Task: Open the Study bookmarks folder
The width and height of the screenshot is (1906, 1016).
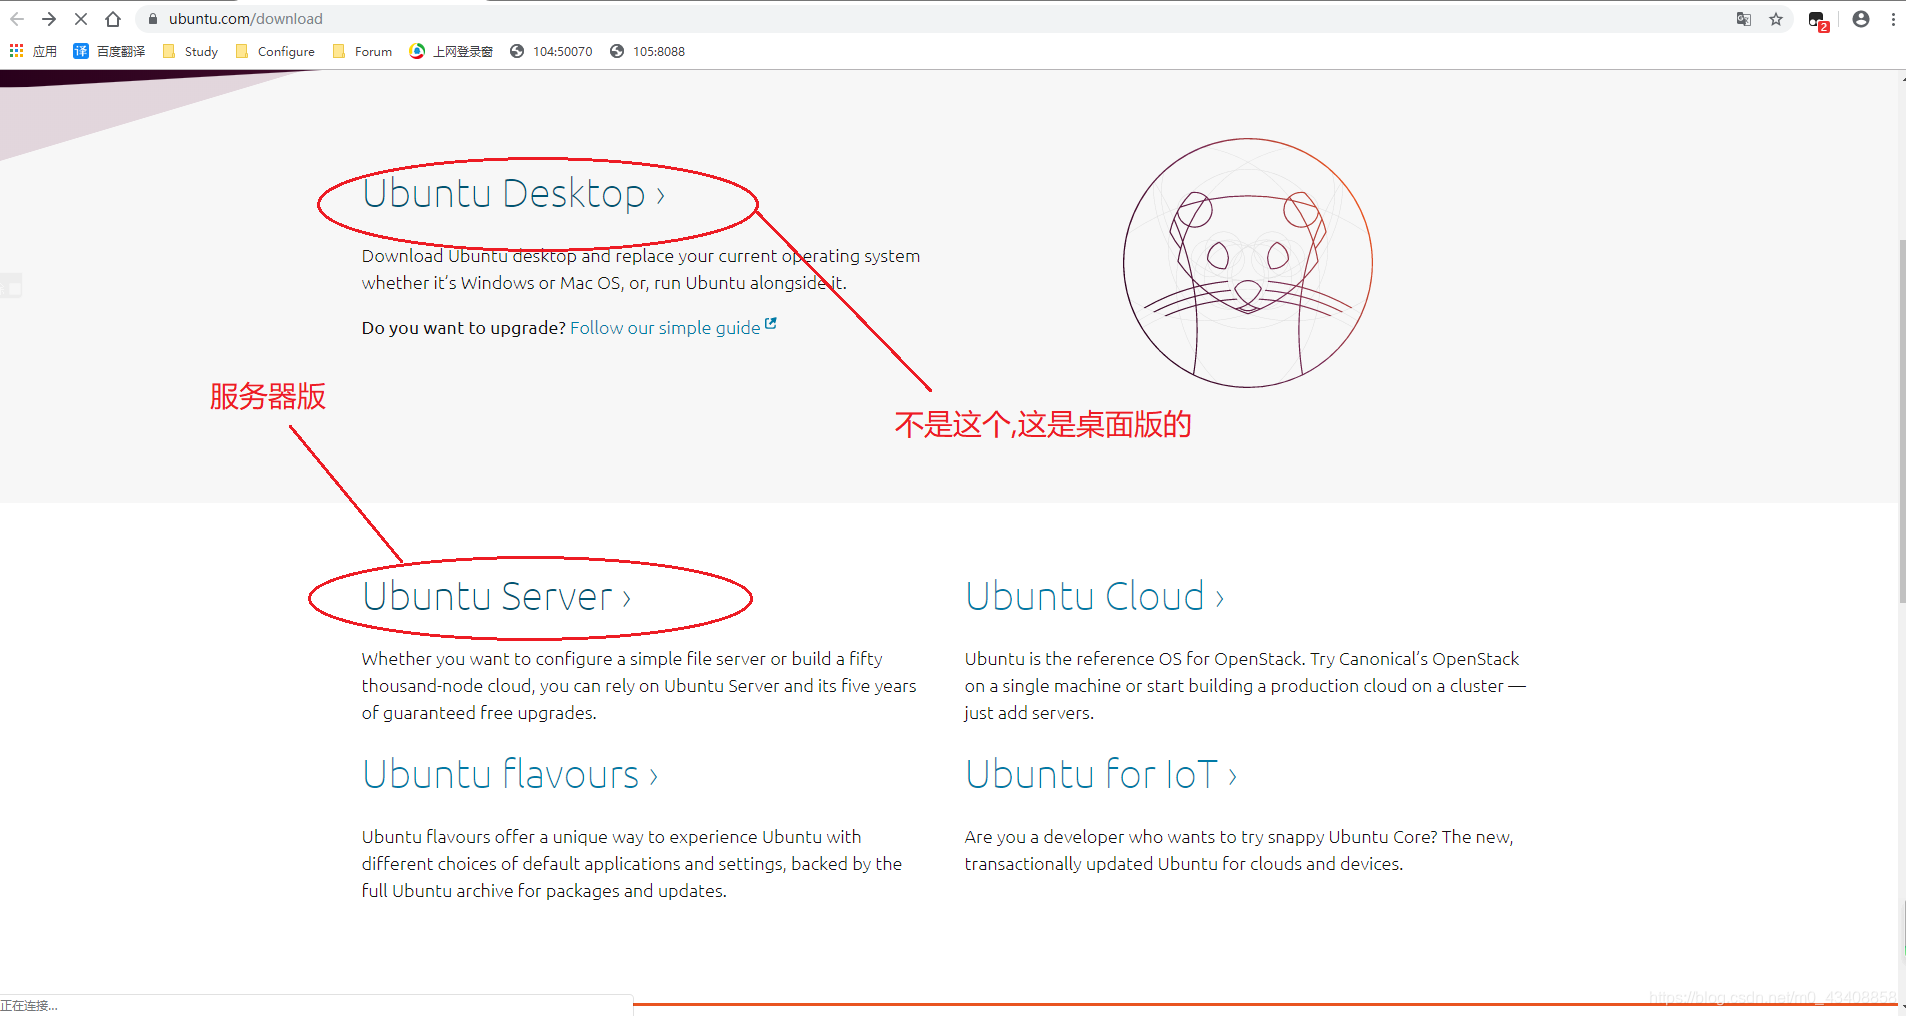Action: click(190, 51)
